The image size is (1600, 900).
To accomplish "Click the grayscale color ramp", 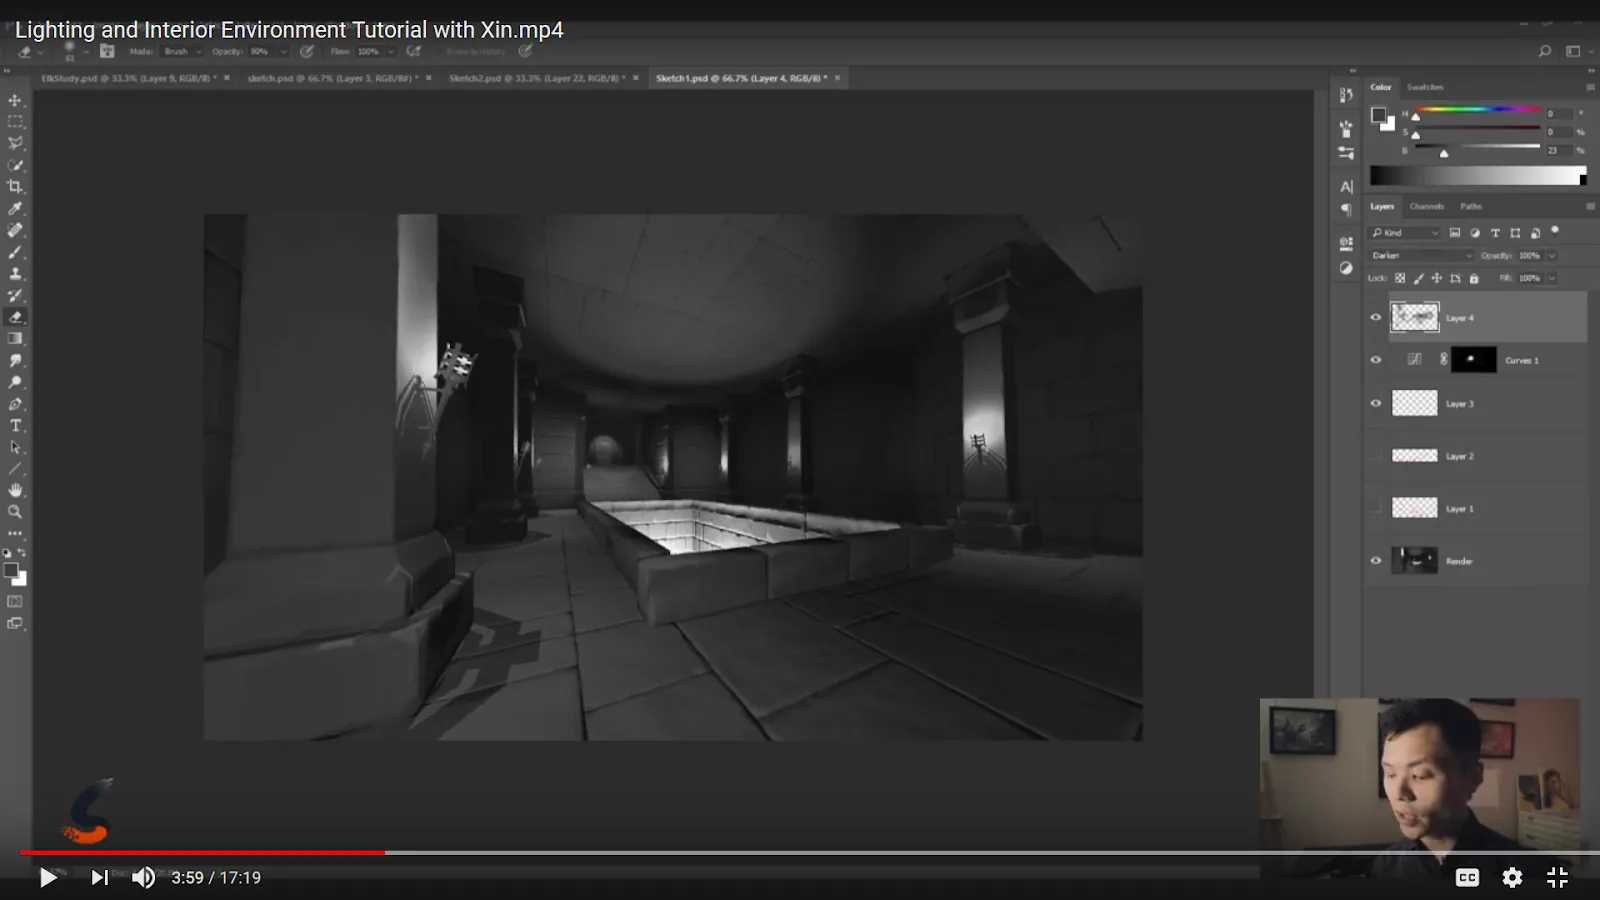I will 1477,176.
